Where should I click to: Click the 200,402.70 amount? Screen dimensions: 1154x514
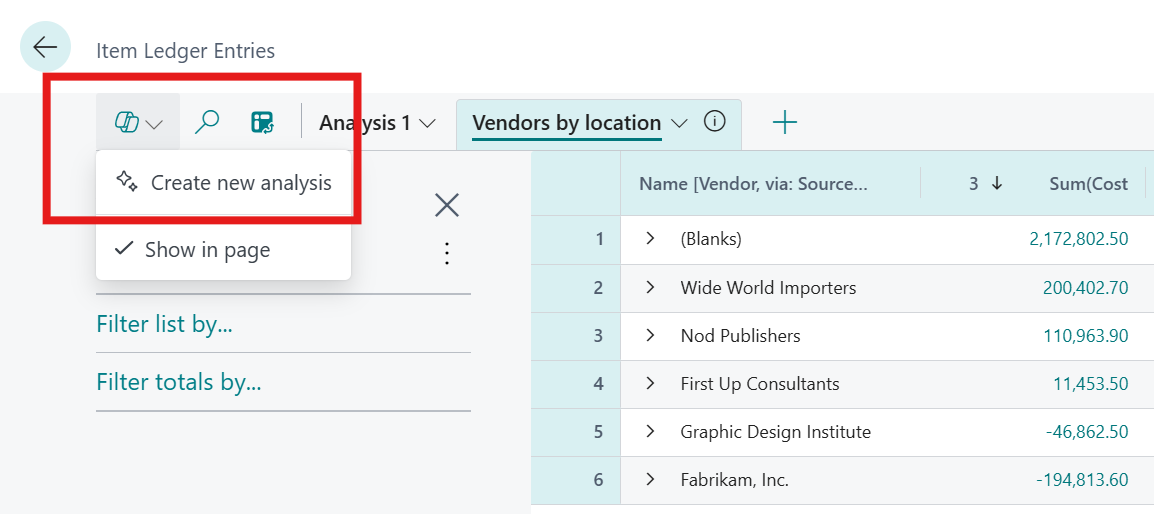pyautogui.click(x=1086, y=288)
